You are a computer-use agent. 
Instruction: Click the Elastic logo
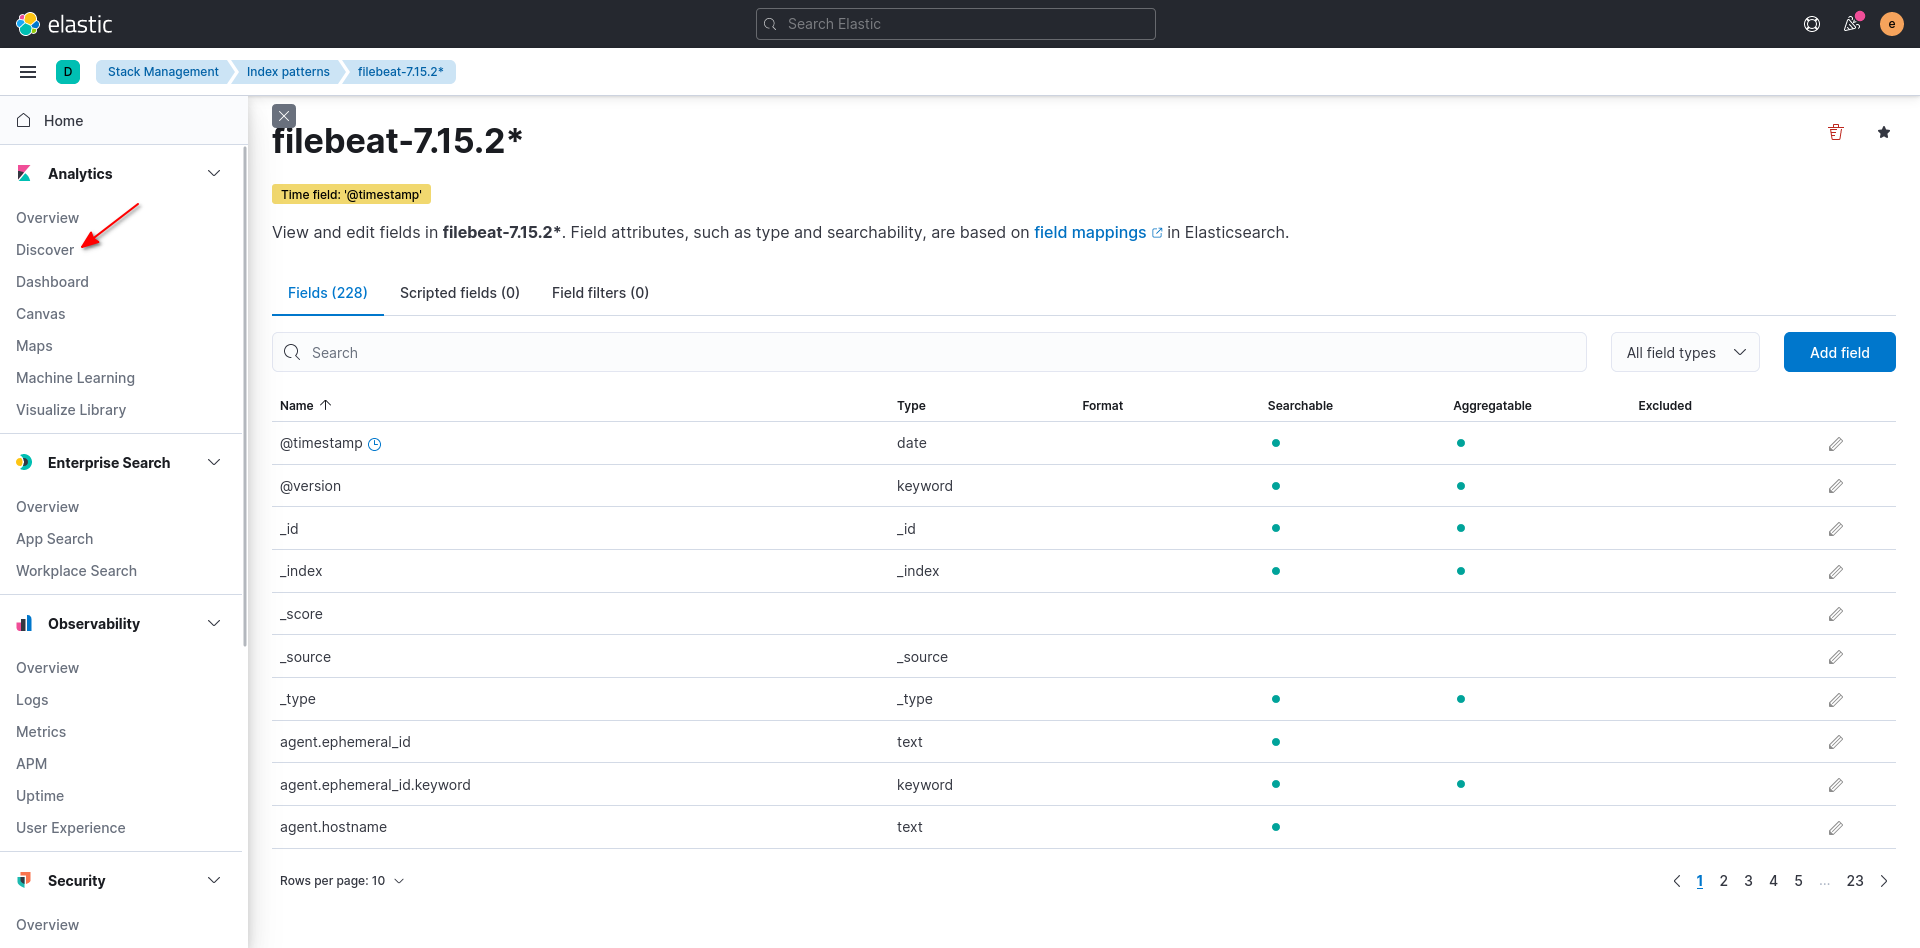tap(64, 24)
